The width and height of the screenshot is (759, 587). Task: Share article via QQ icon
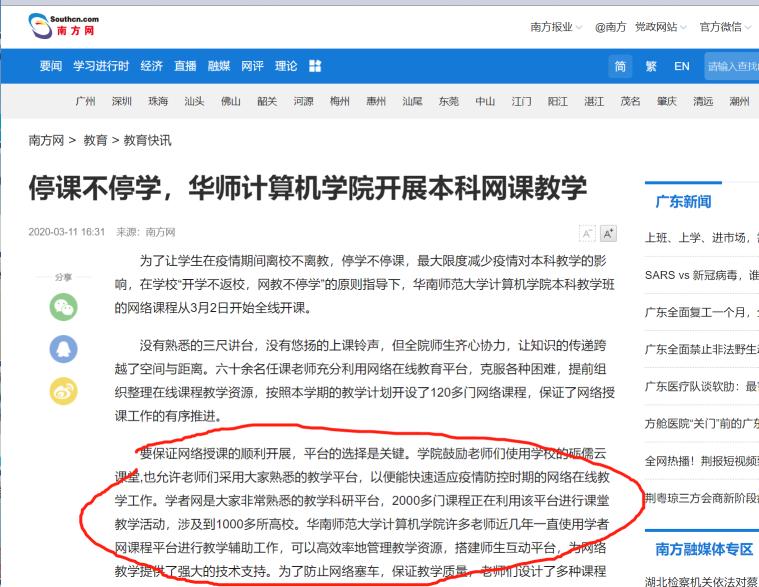pyautogui.click(x=63, y=348)
